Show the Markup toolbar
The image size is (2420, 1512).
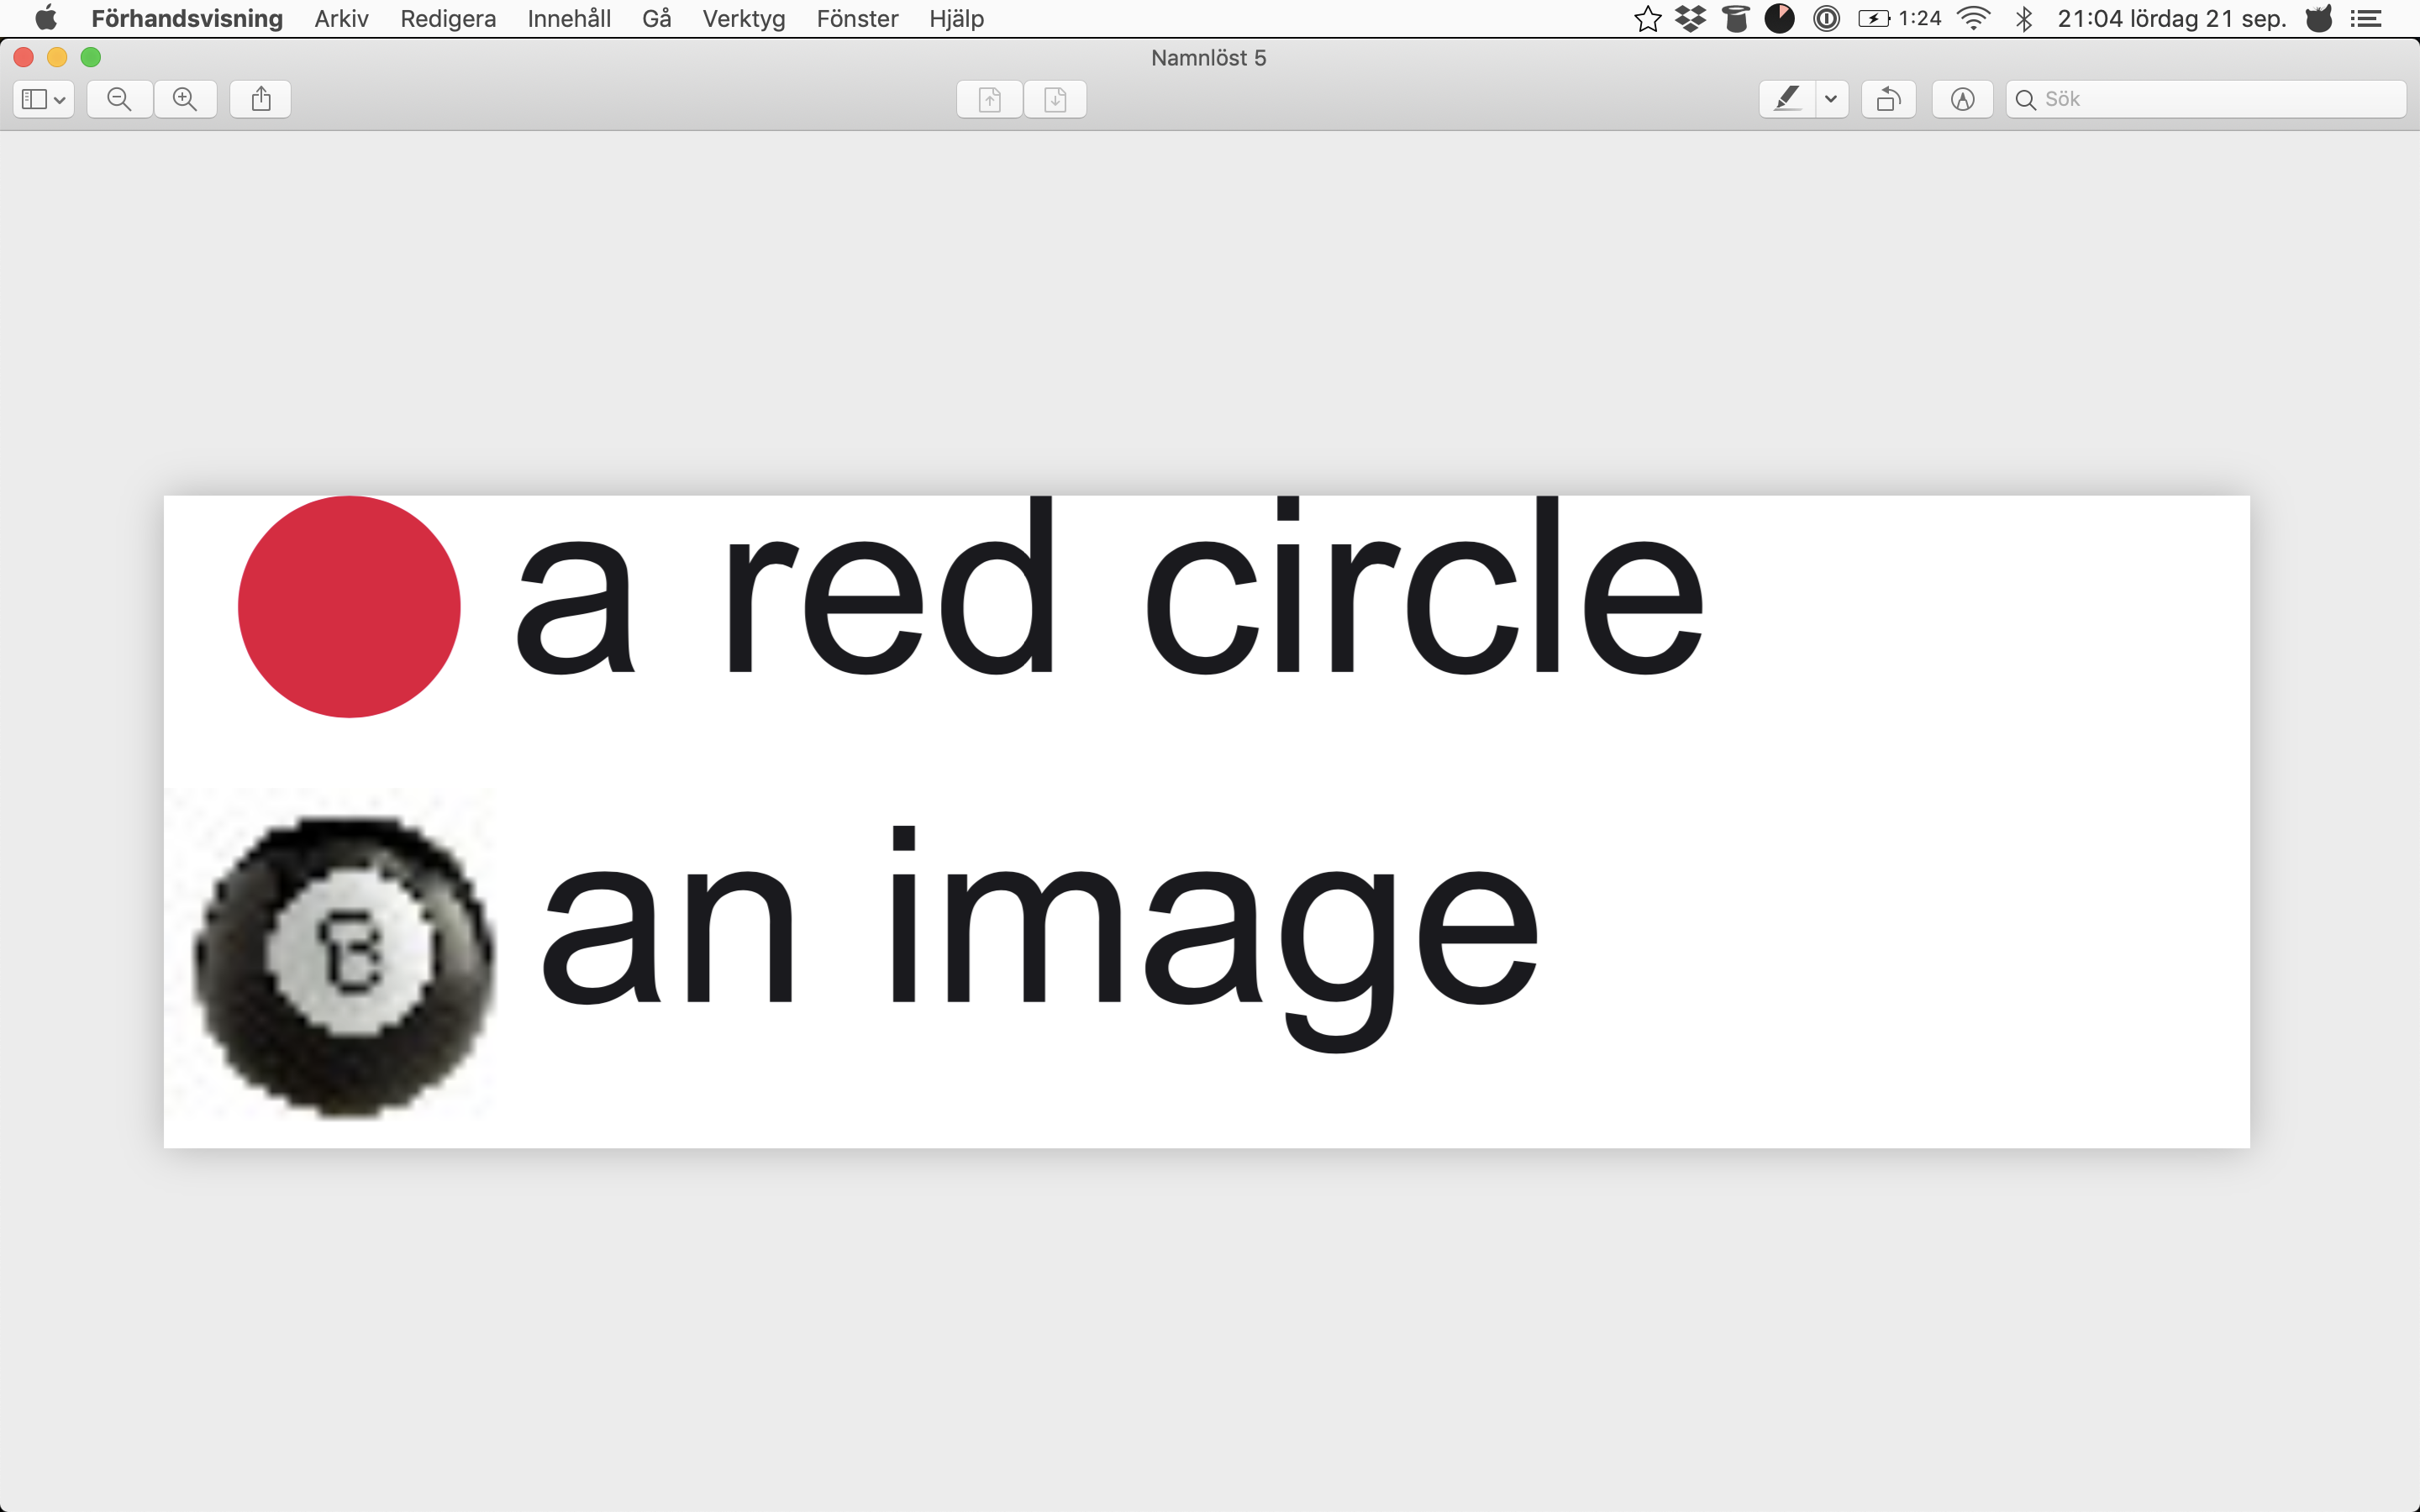click(1963, 99)
